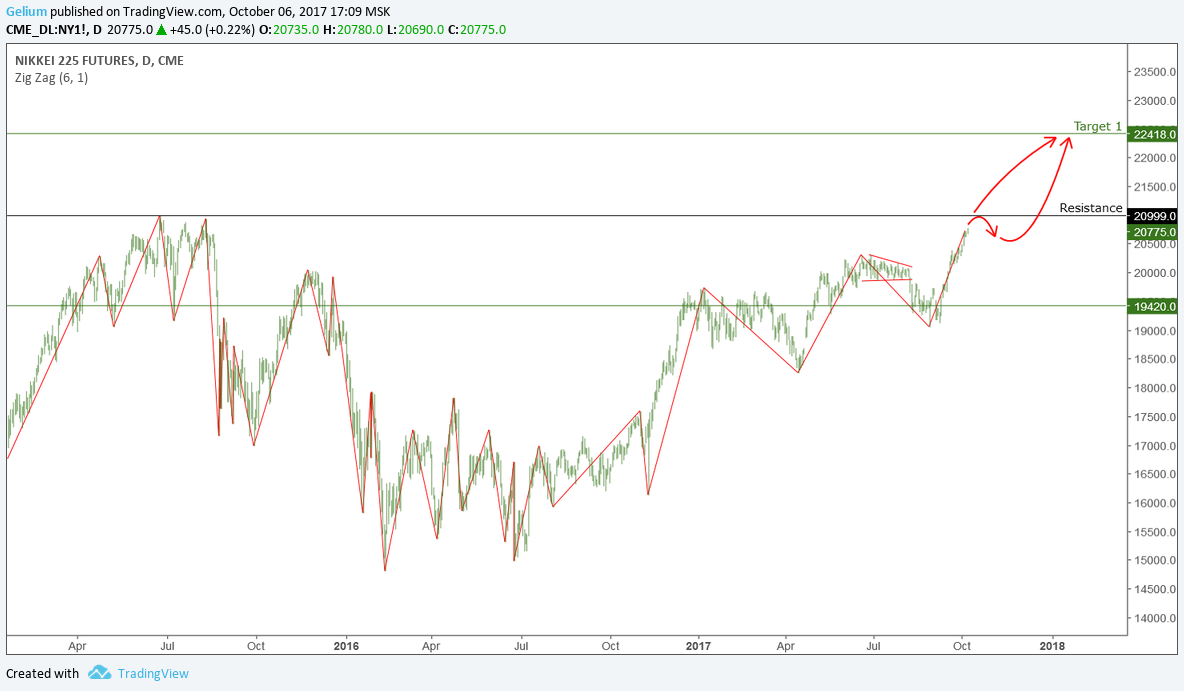Click the 23000.0 price axis label

(1155, 100)
